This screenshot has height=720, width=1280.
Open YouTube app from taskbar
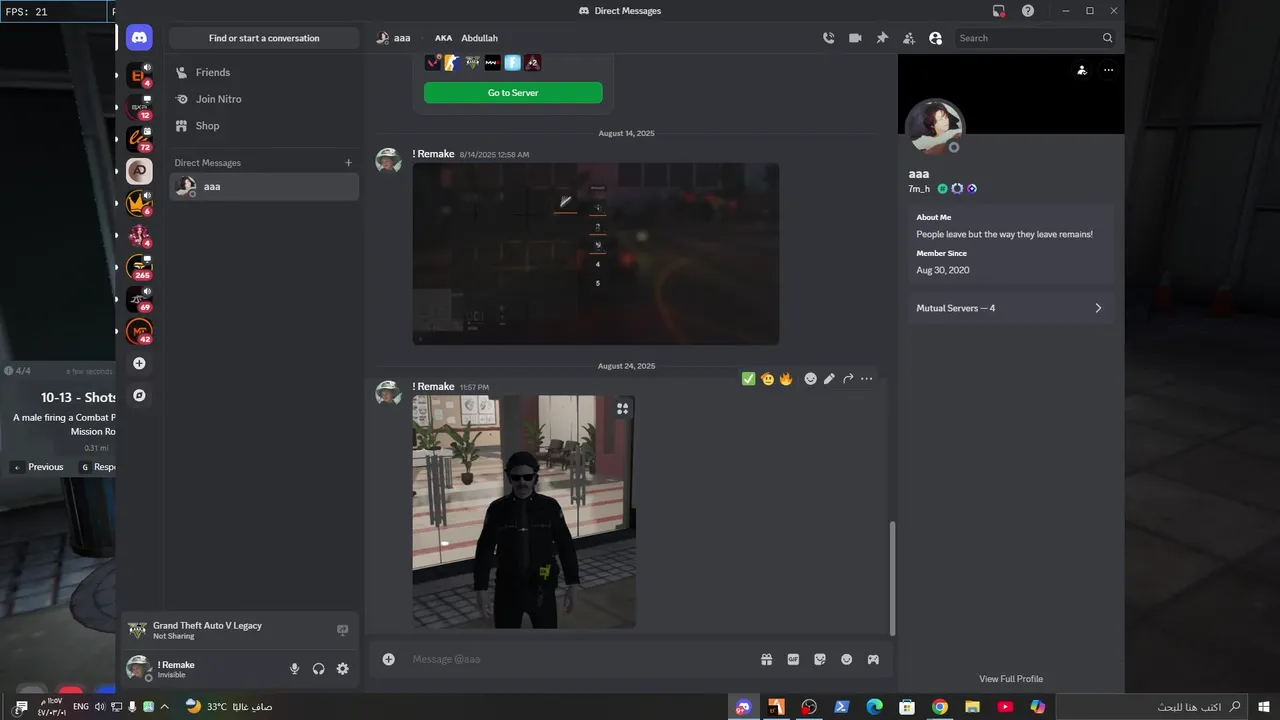1006,707
